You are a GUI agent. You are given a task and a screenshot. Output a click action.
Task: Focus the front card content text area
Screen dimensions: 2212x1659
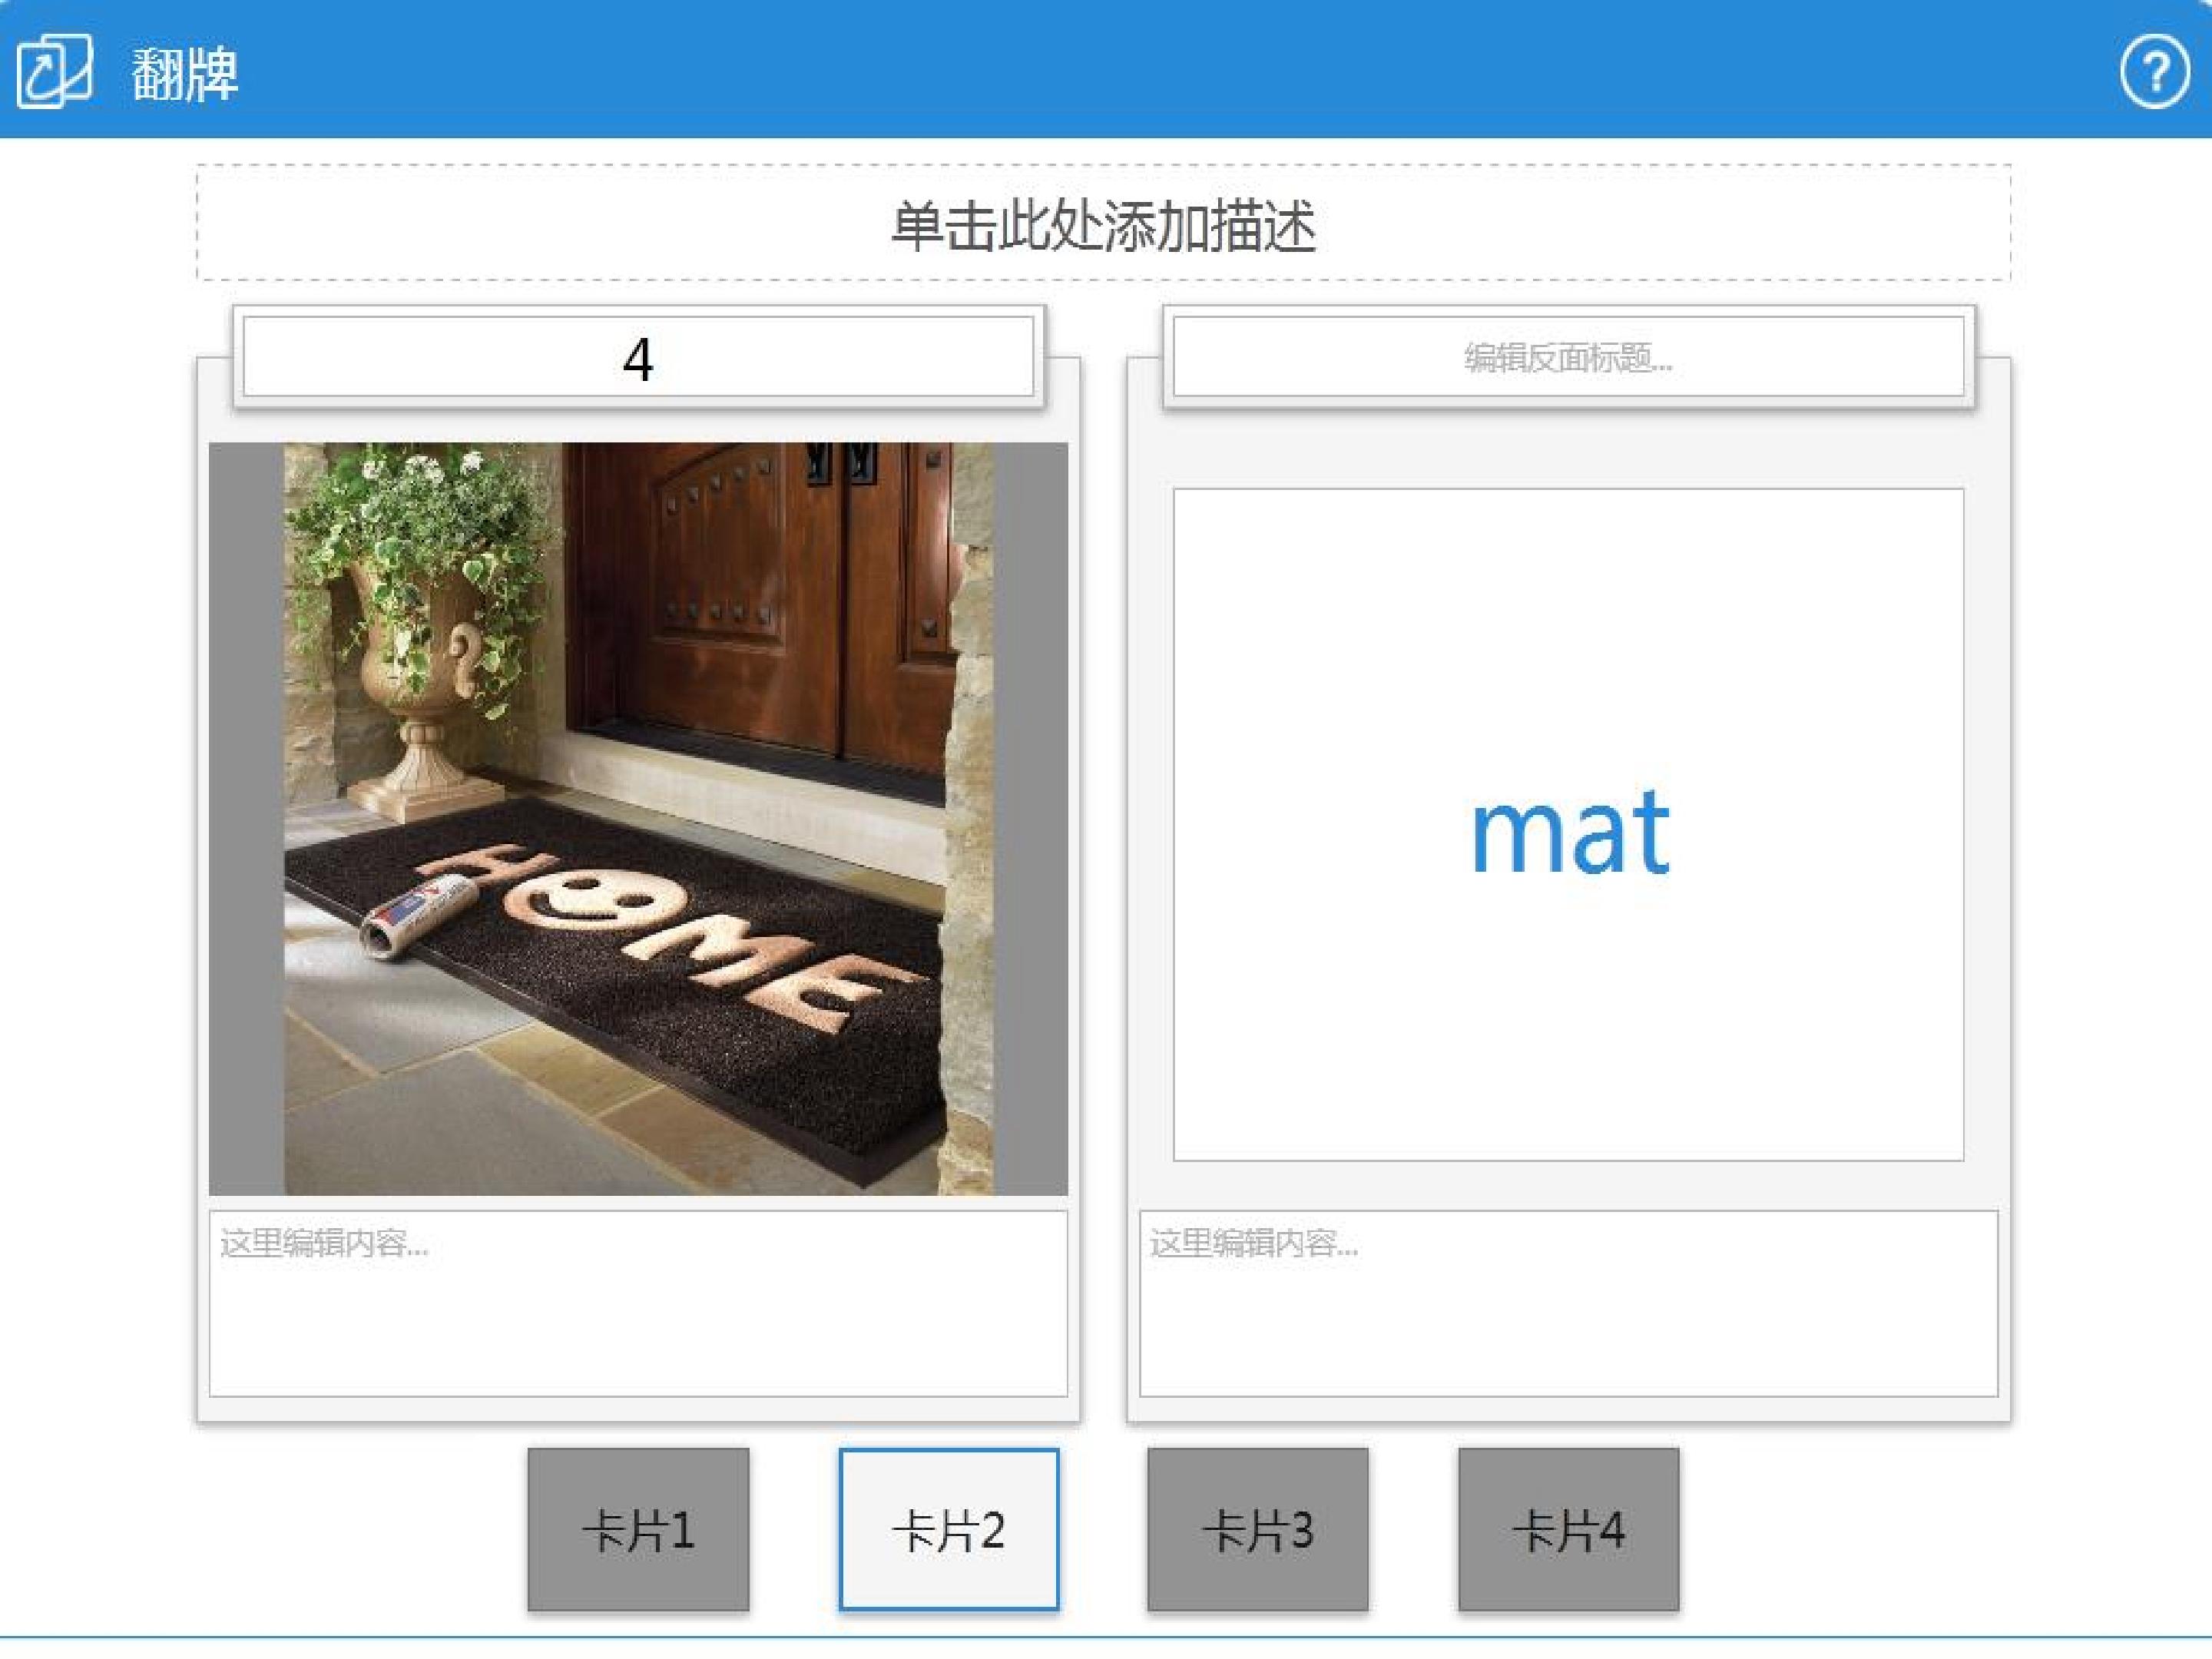[x=638, y=1303]
